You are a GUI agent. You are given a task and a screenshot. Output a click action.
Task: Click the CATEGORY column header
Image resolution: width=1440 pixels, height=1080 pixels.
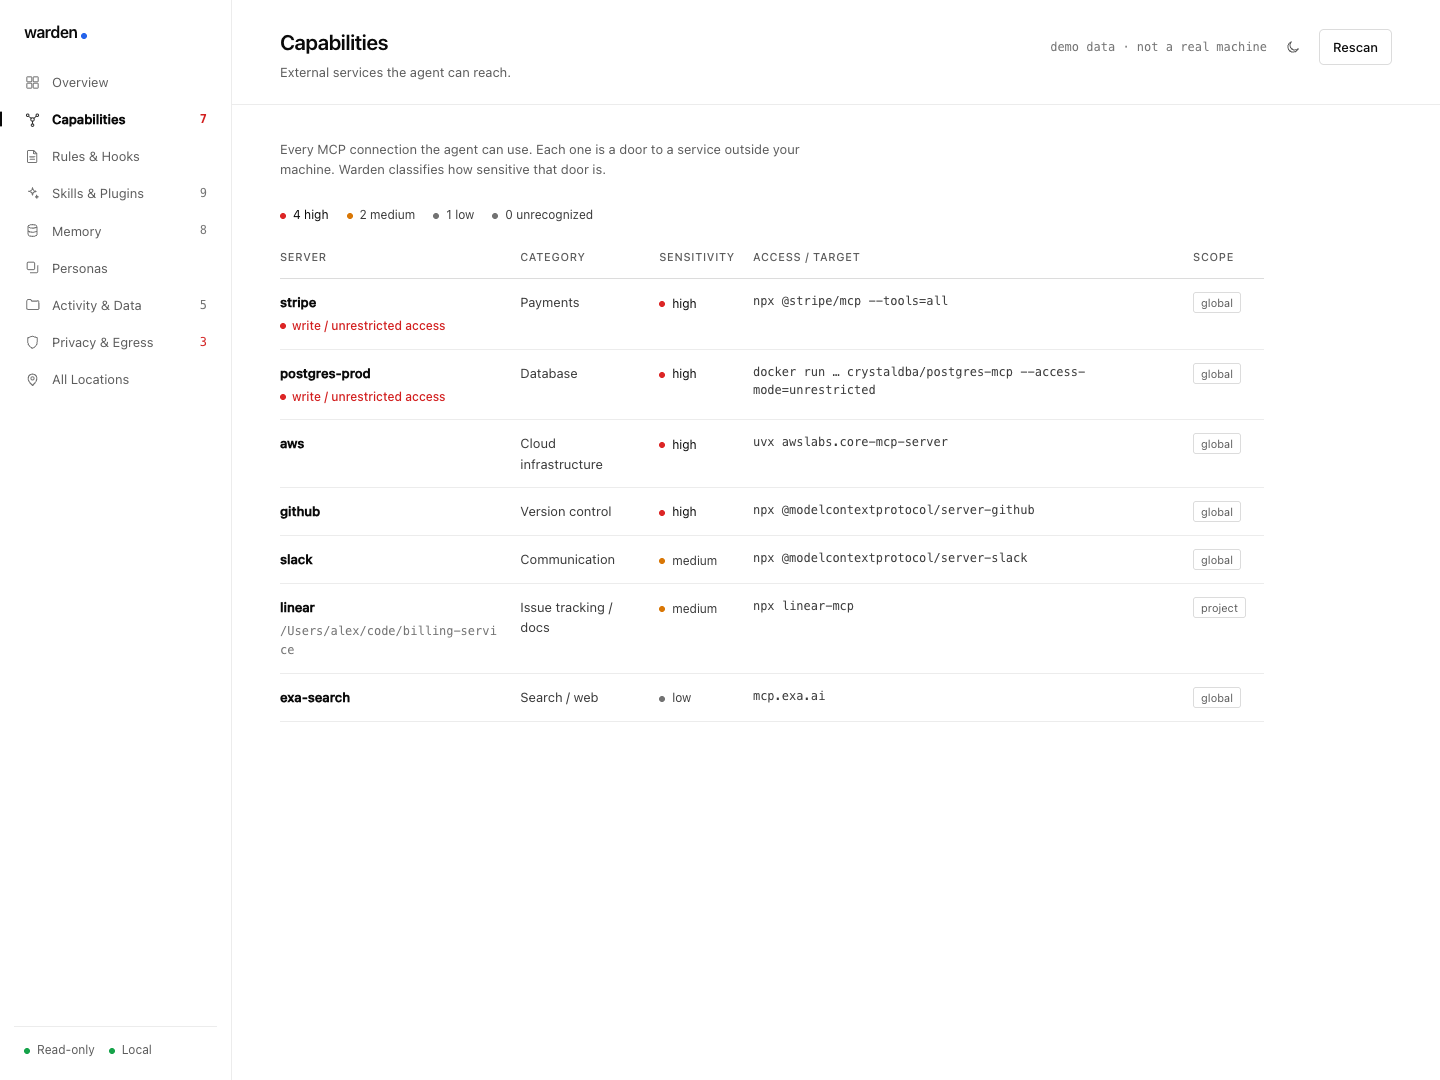(x=552, y=258)
